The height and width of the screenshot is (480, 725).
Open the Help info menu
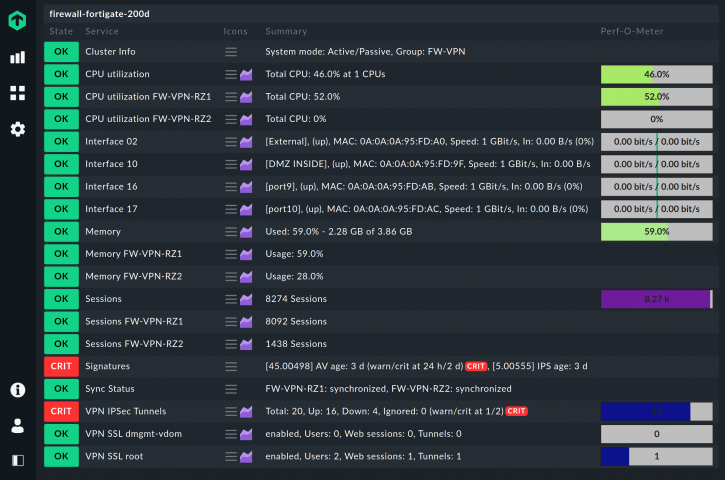tap(17, 390)
